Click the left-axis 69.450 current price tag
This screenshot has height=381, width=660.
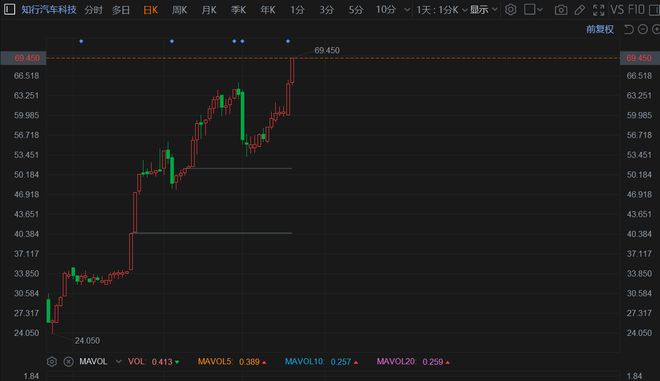tap(23, 58)
